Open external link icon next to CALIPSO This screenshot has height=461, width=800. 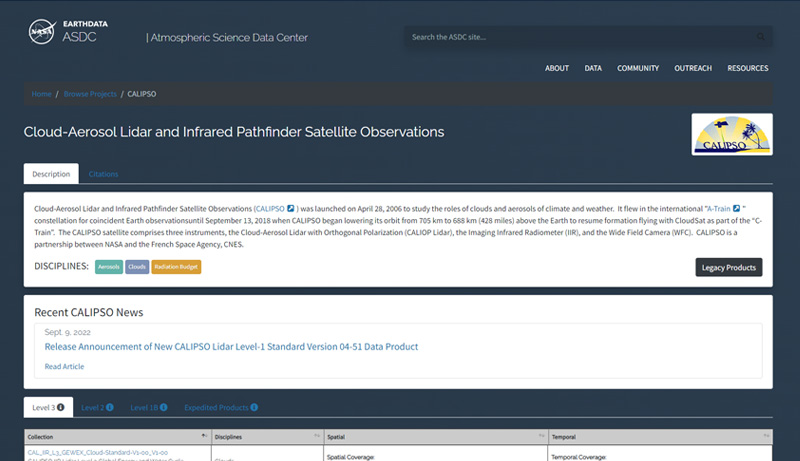[x=290, y=208]
